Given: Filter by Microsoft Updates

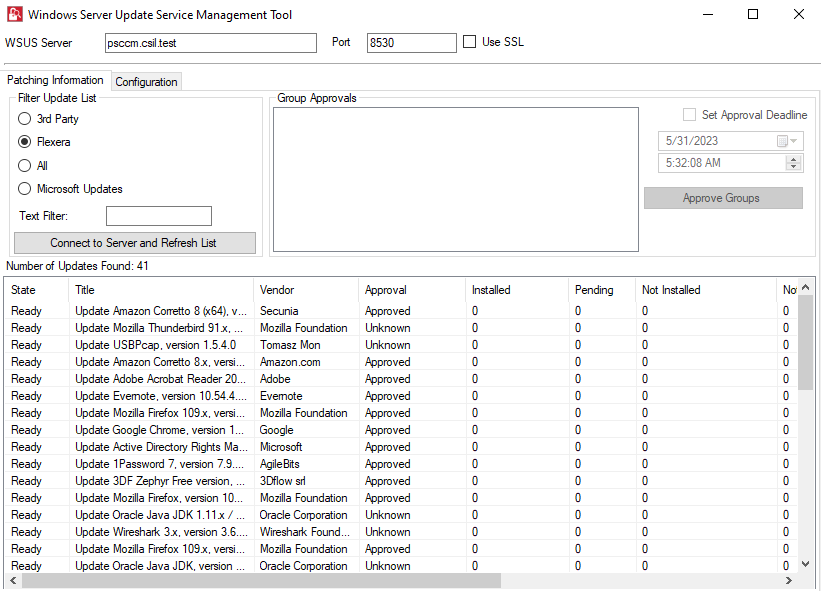Looking at the screenshot, I should [x=25, y=189].
